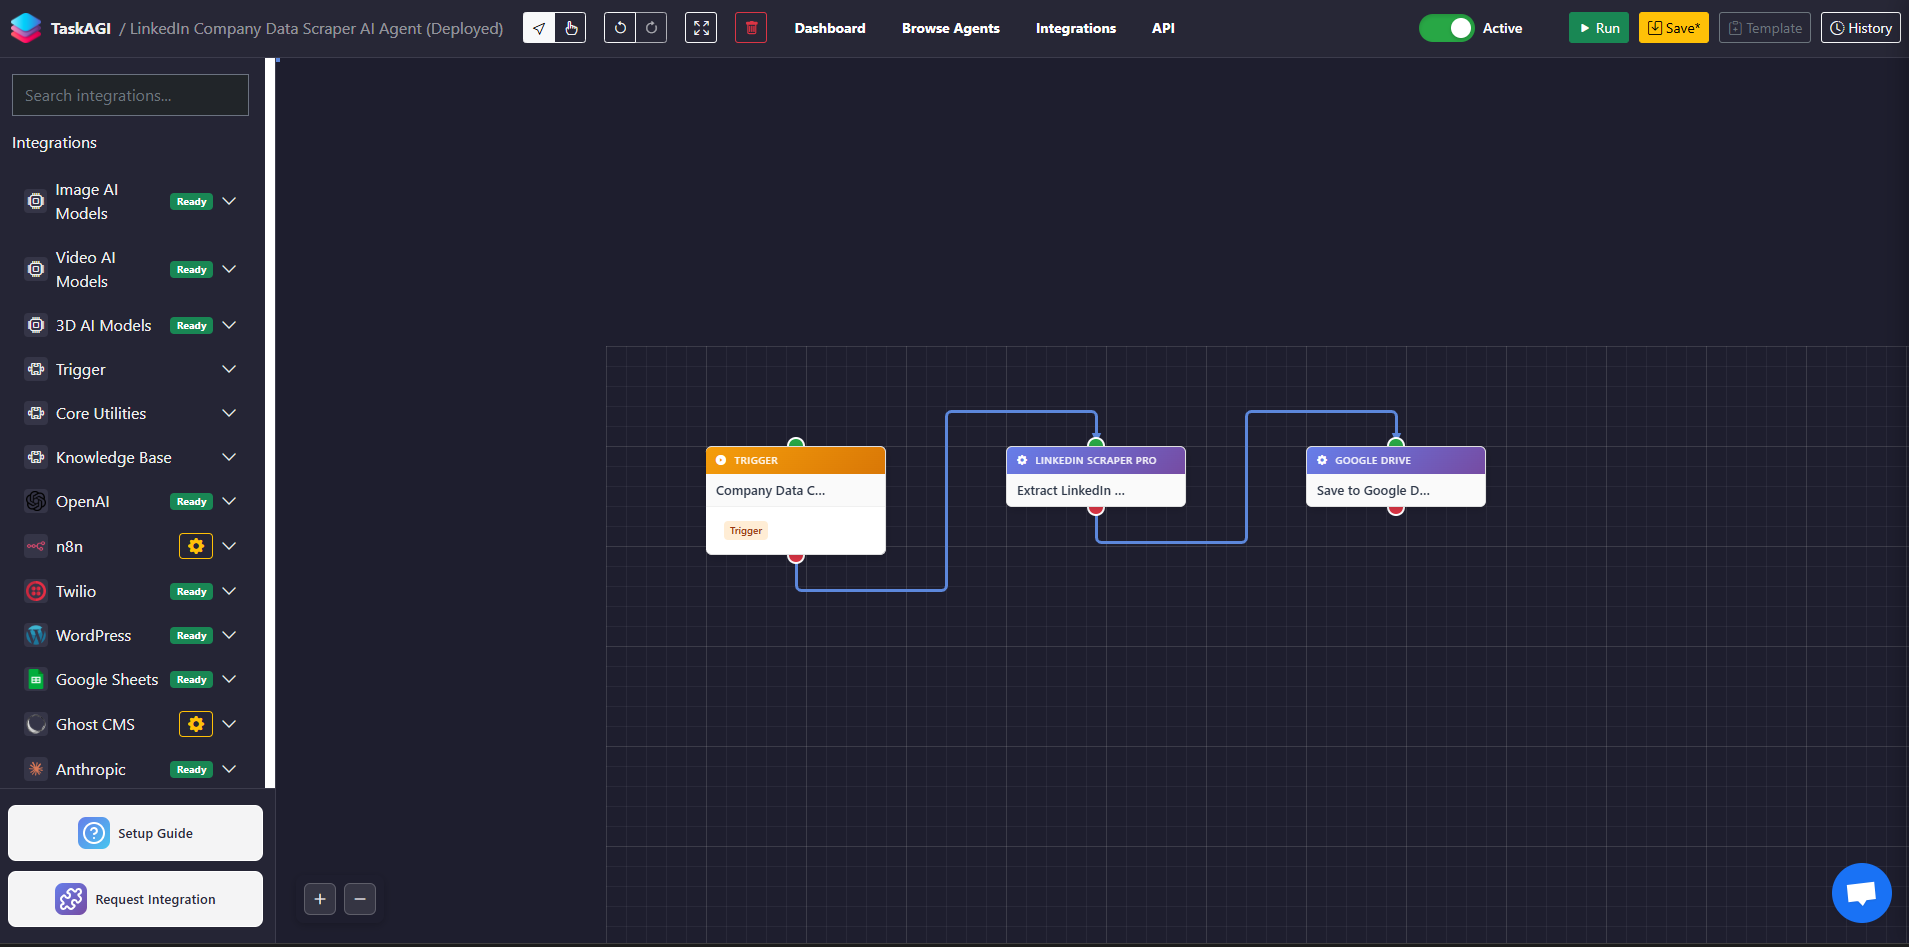
Task: Open workflow History
Action: (x=1861, y=28)
